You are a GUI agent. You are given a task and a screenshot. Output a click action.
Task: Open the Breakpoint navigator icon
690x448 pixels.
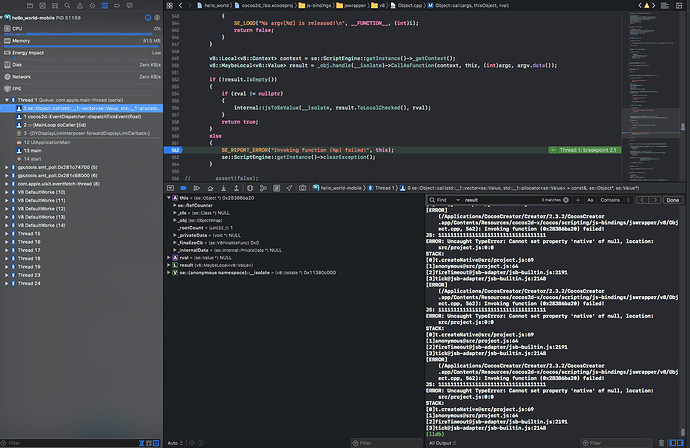click(117, 6)
